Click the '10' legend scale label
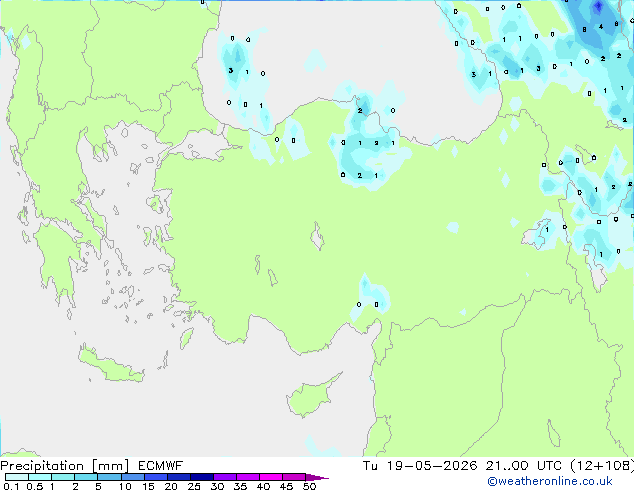Viewport: 634px width, 490px height. 125,486
